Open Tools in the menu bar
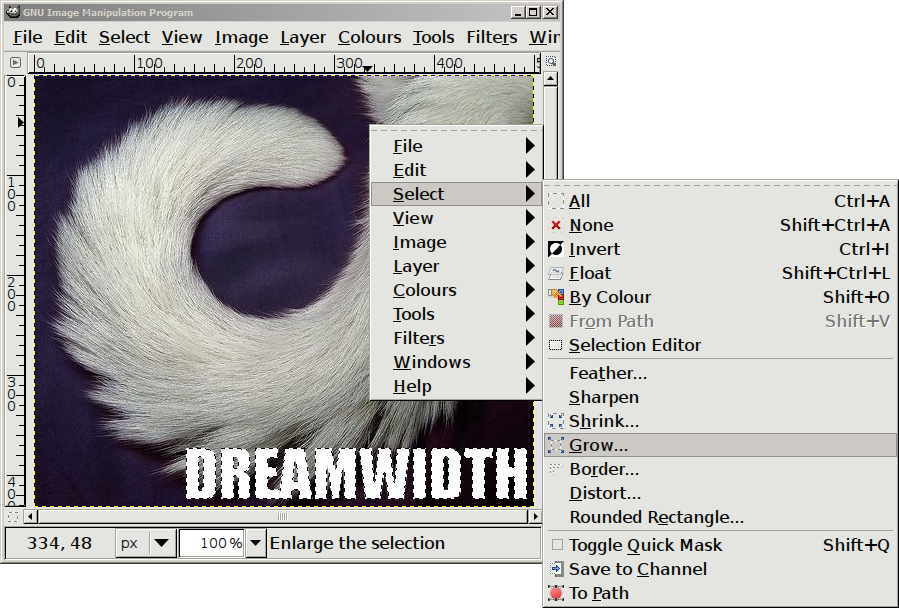 tap(433, 37)
